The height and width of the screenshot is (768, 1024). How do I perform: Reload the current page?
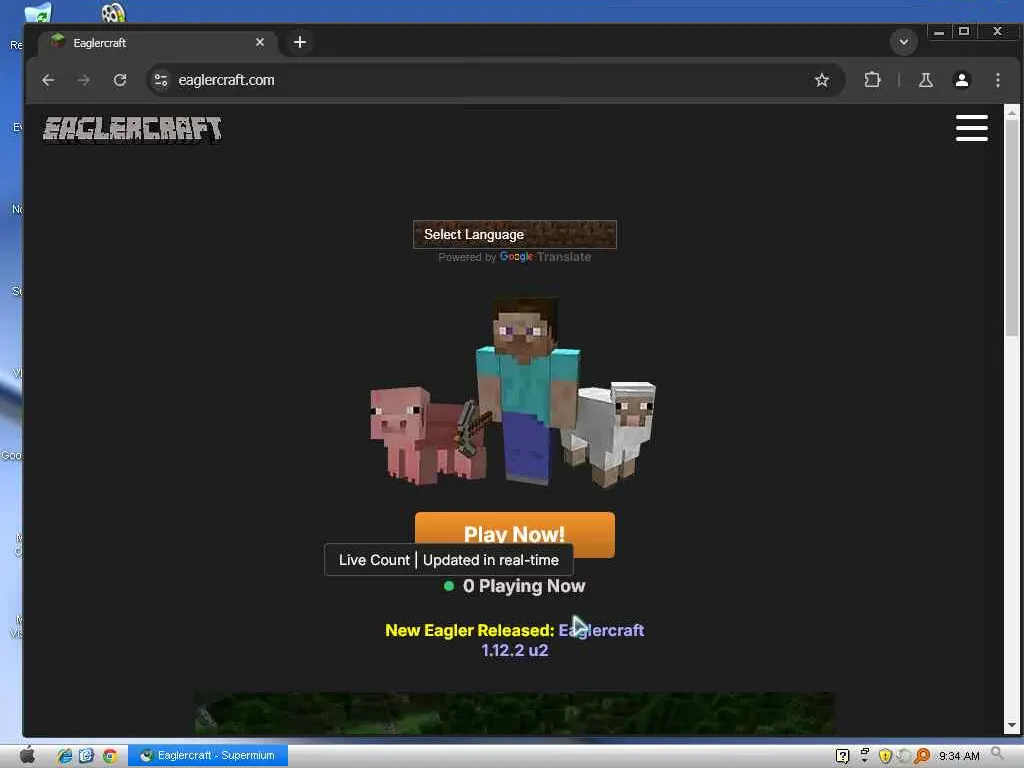[120, 80]
